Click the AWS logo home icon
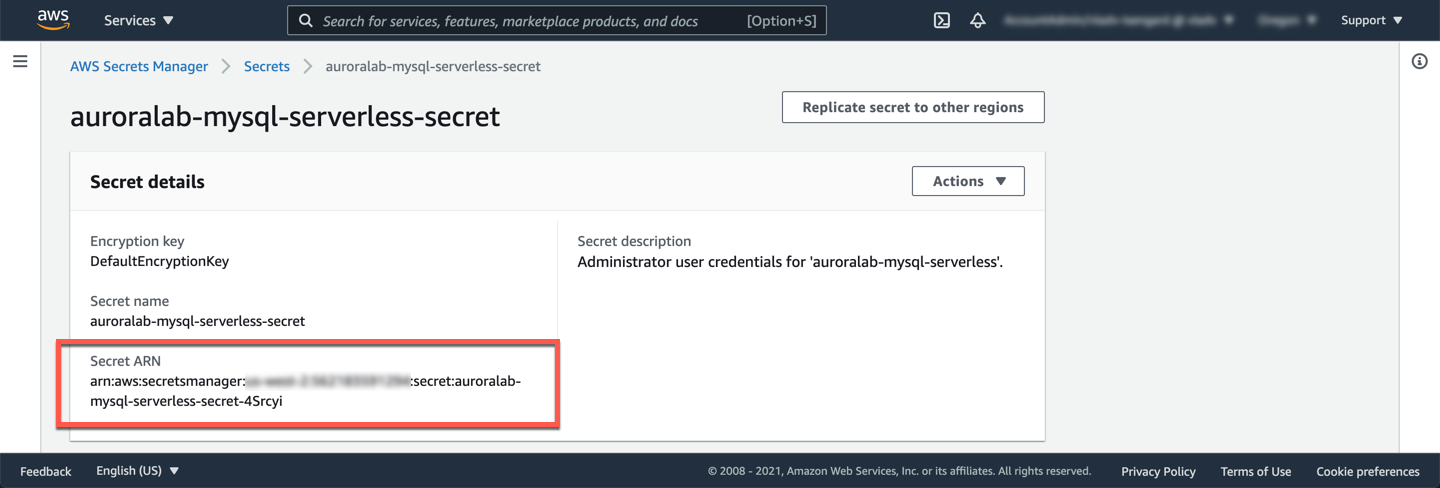The width and height of the screenshot is (1440, 488). pos(53,20)
